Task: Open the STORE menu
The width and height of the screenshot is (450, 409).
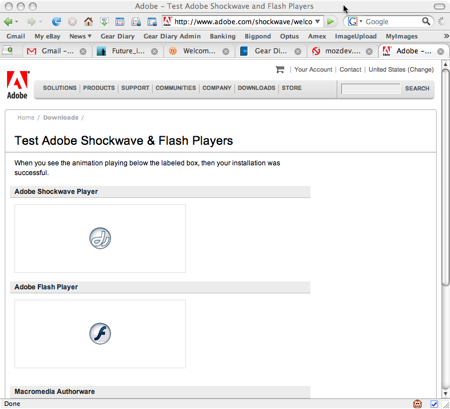Action: point(291,88)
